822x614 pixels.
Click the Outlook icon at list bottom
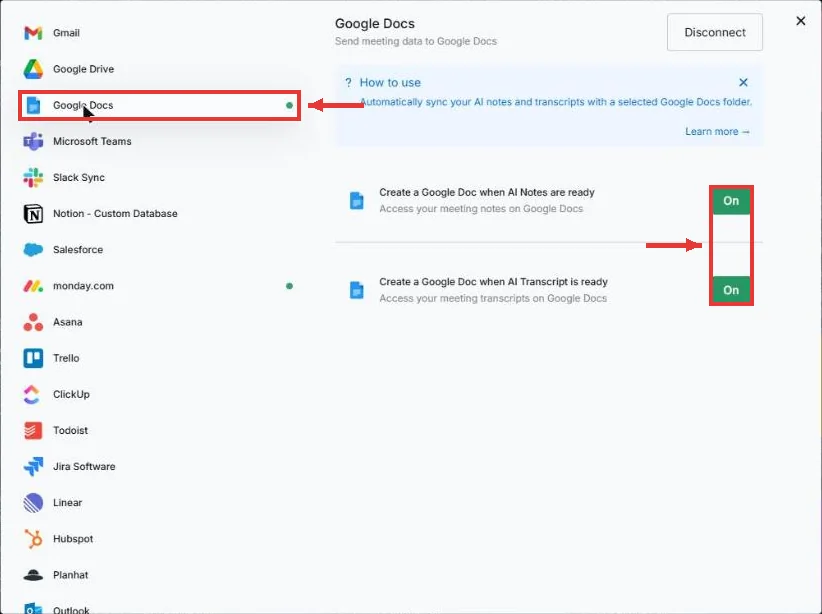(x=33, y=609)
